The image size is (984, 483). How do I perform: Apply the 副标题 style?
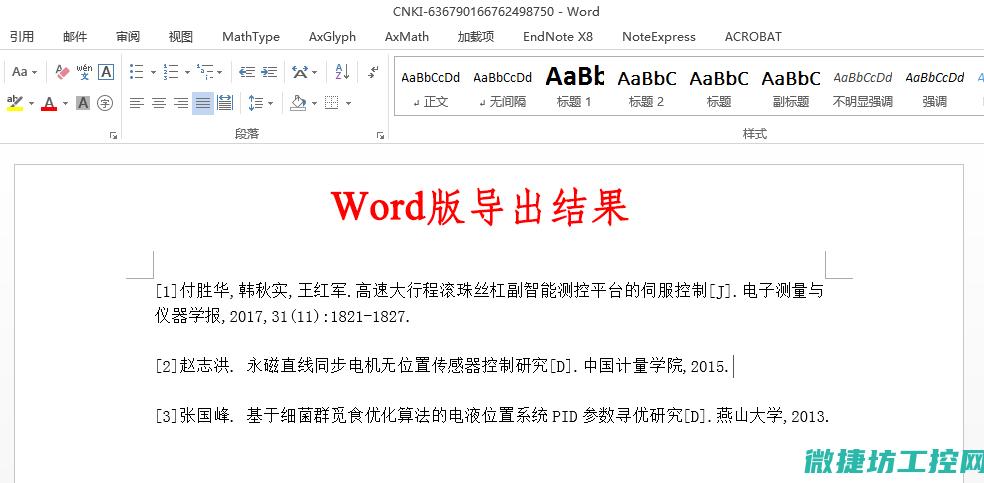(791, 87)
